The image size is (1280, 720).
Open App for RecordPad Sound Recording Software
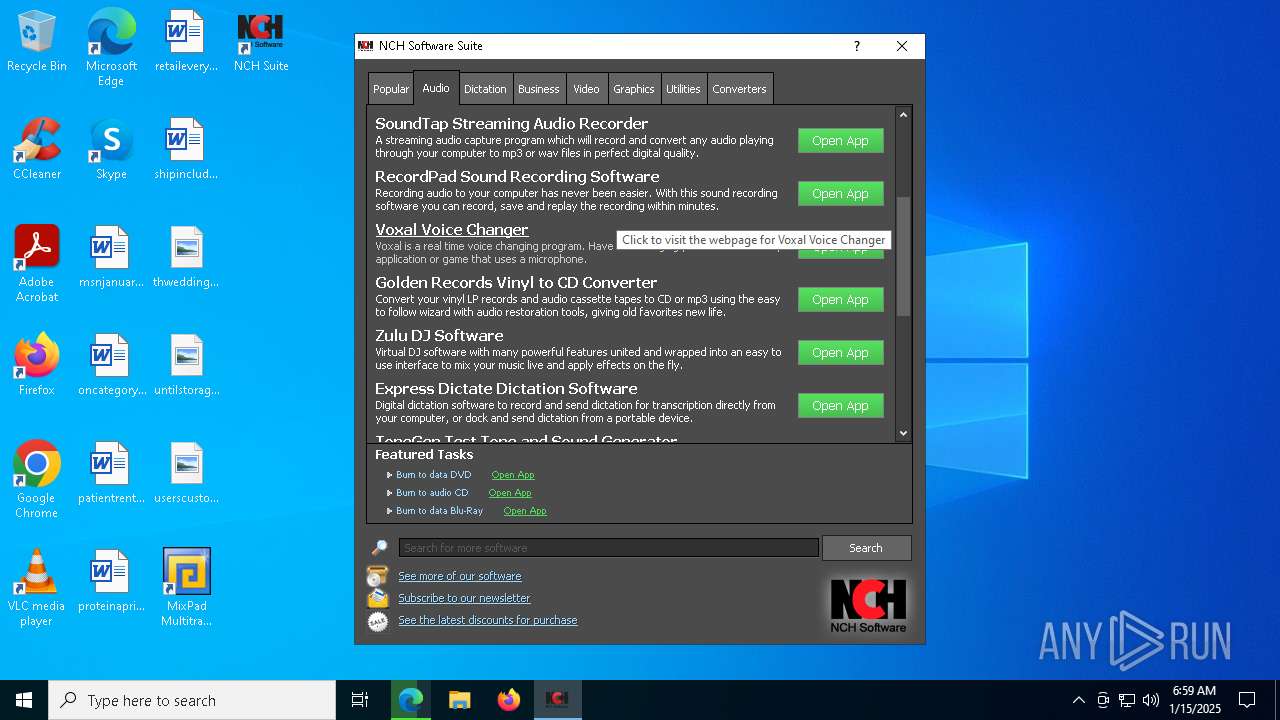click(x=840, y=194)
